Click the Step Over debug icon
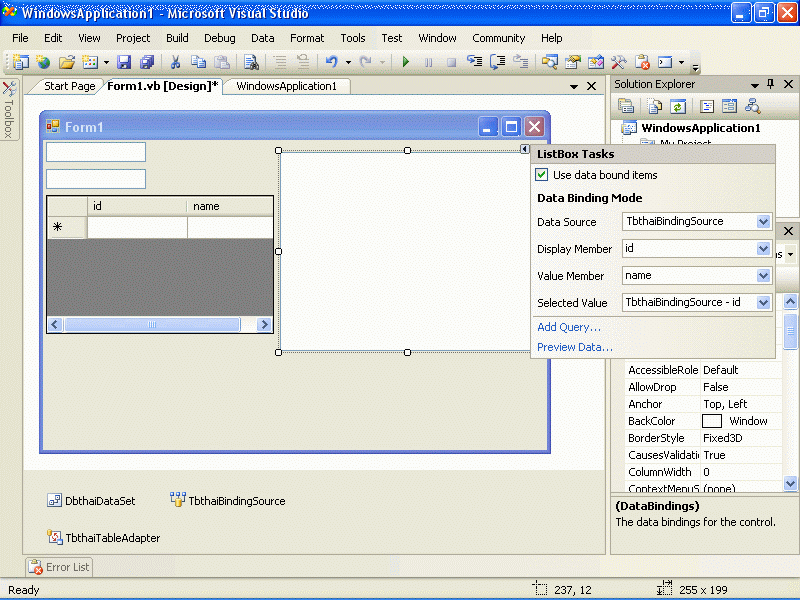800x600 pixels. [497, 62]
